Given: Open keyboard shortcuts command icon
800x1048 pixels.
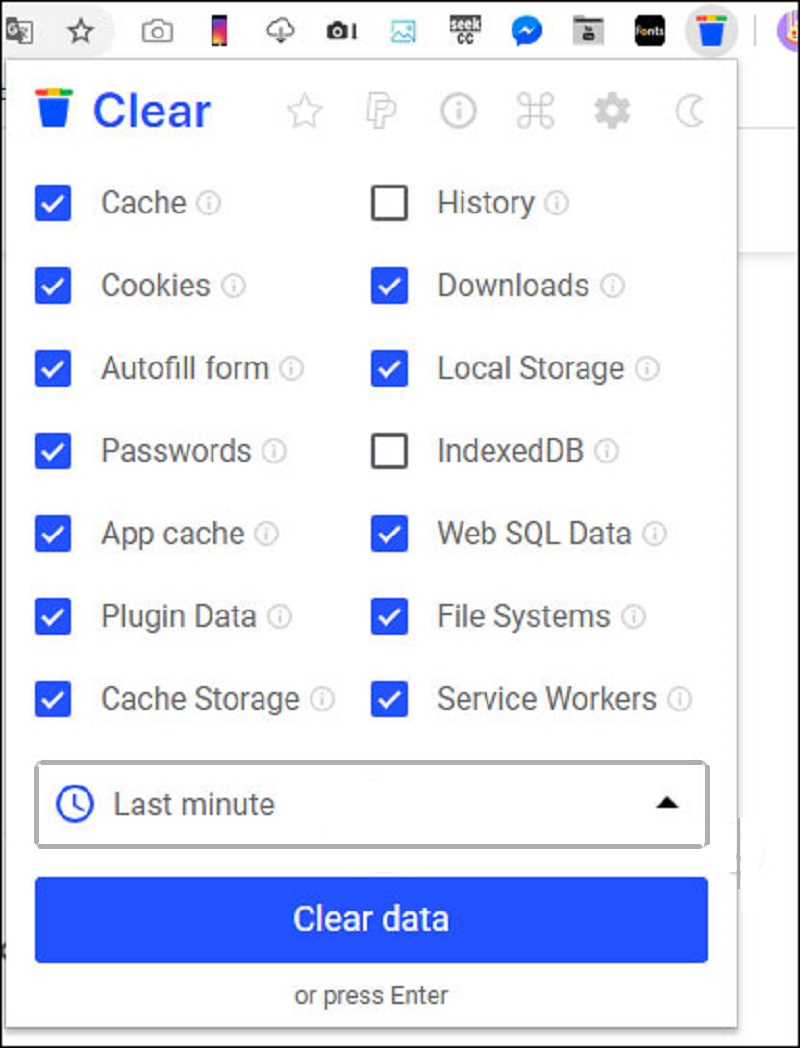Looking at the screenshot, I should point(535,110).
